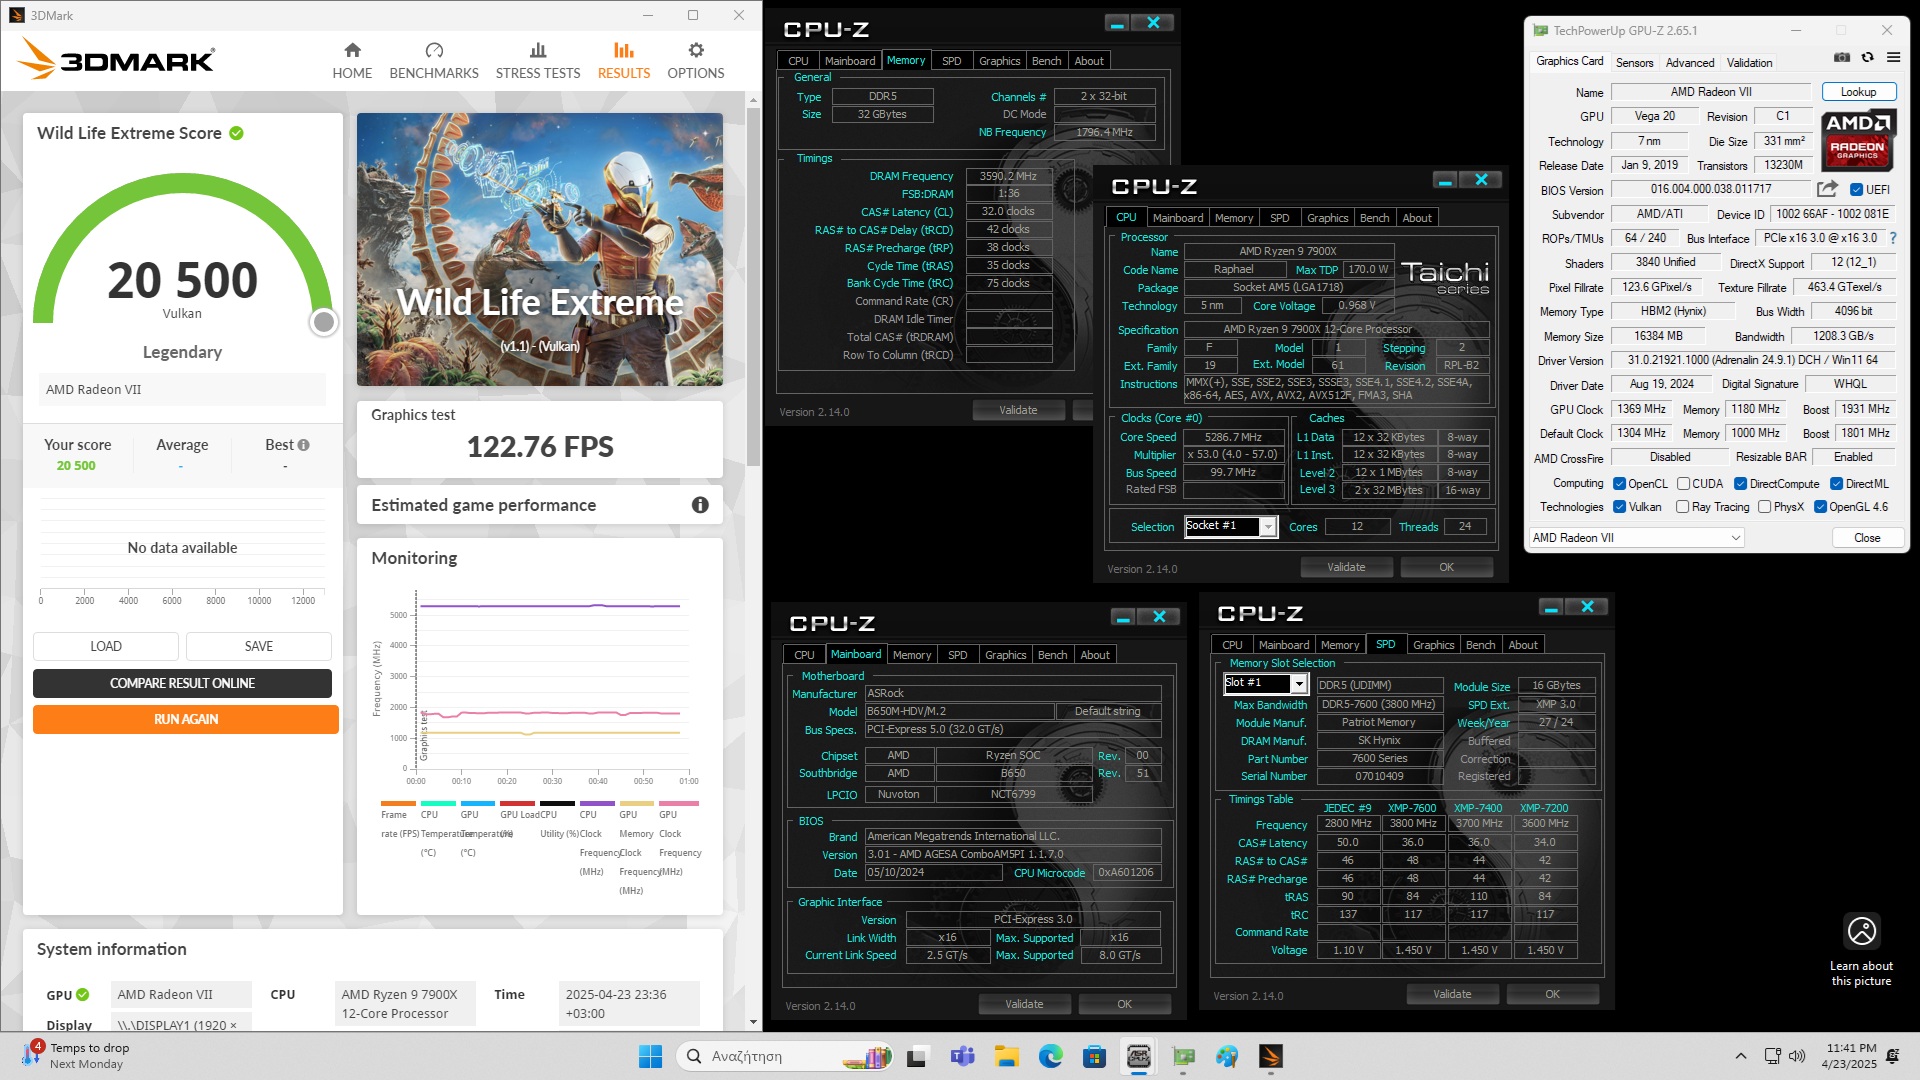Open Bench tab in CPU-Z Mainboard window
This screenshot has height=1080, width=1920.
point(1052,655)
